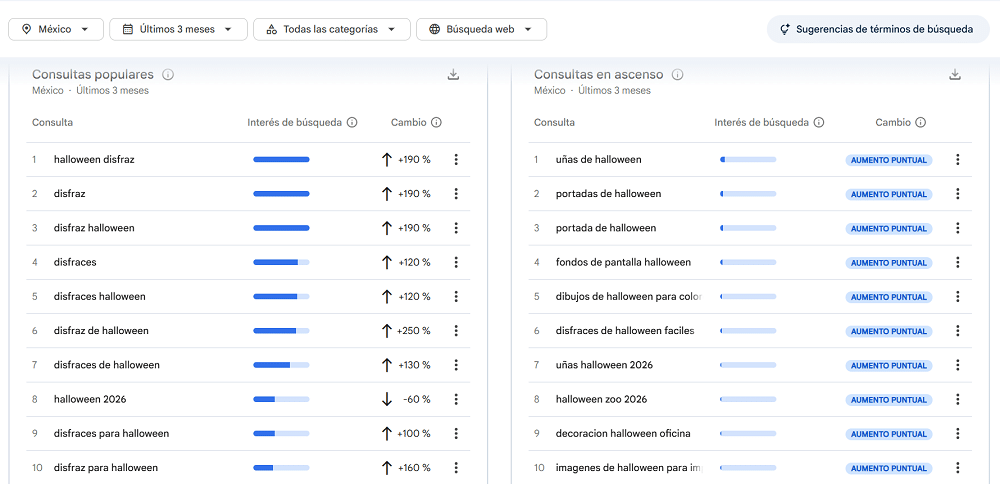Image resolution: width=1000 pixels, height=484 pixels.
Task: Open options menu for disfraces halloween row
Action: coord(456,297)
